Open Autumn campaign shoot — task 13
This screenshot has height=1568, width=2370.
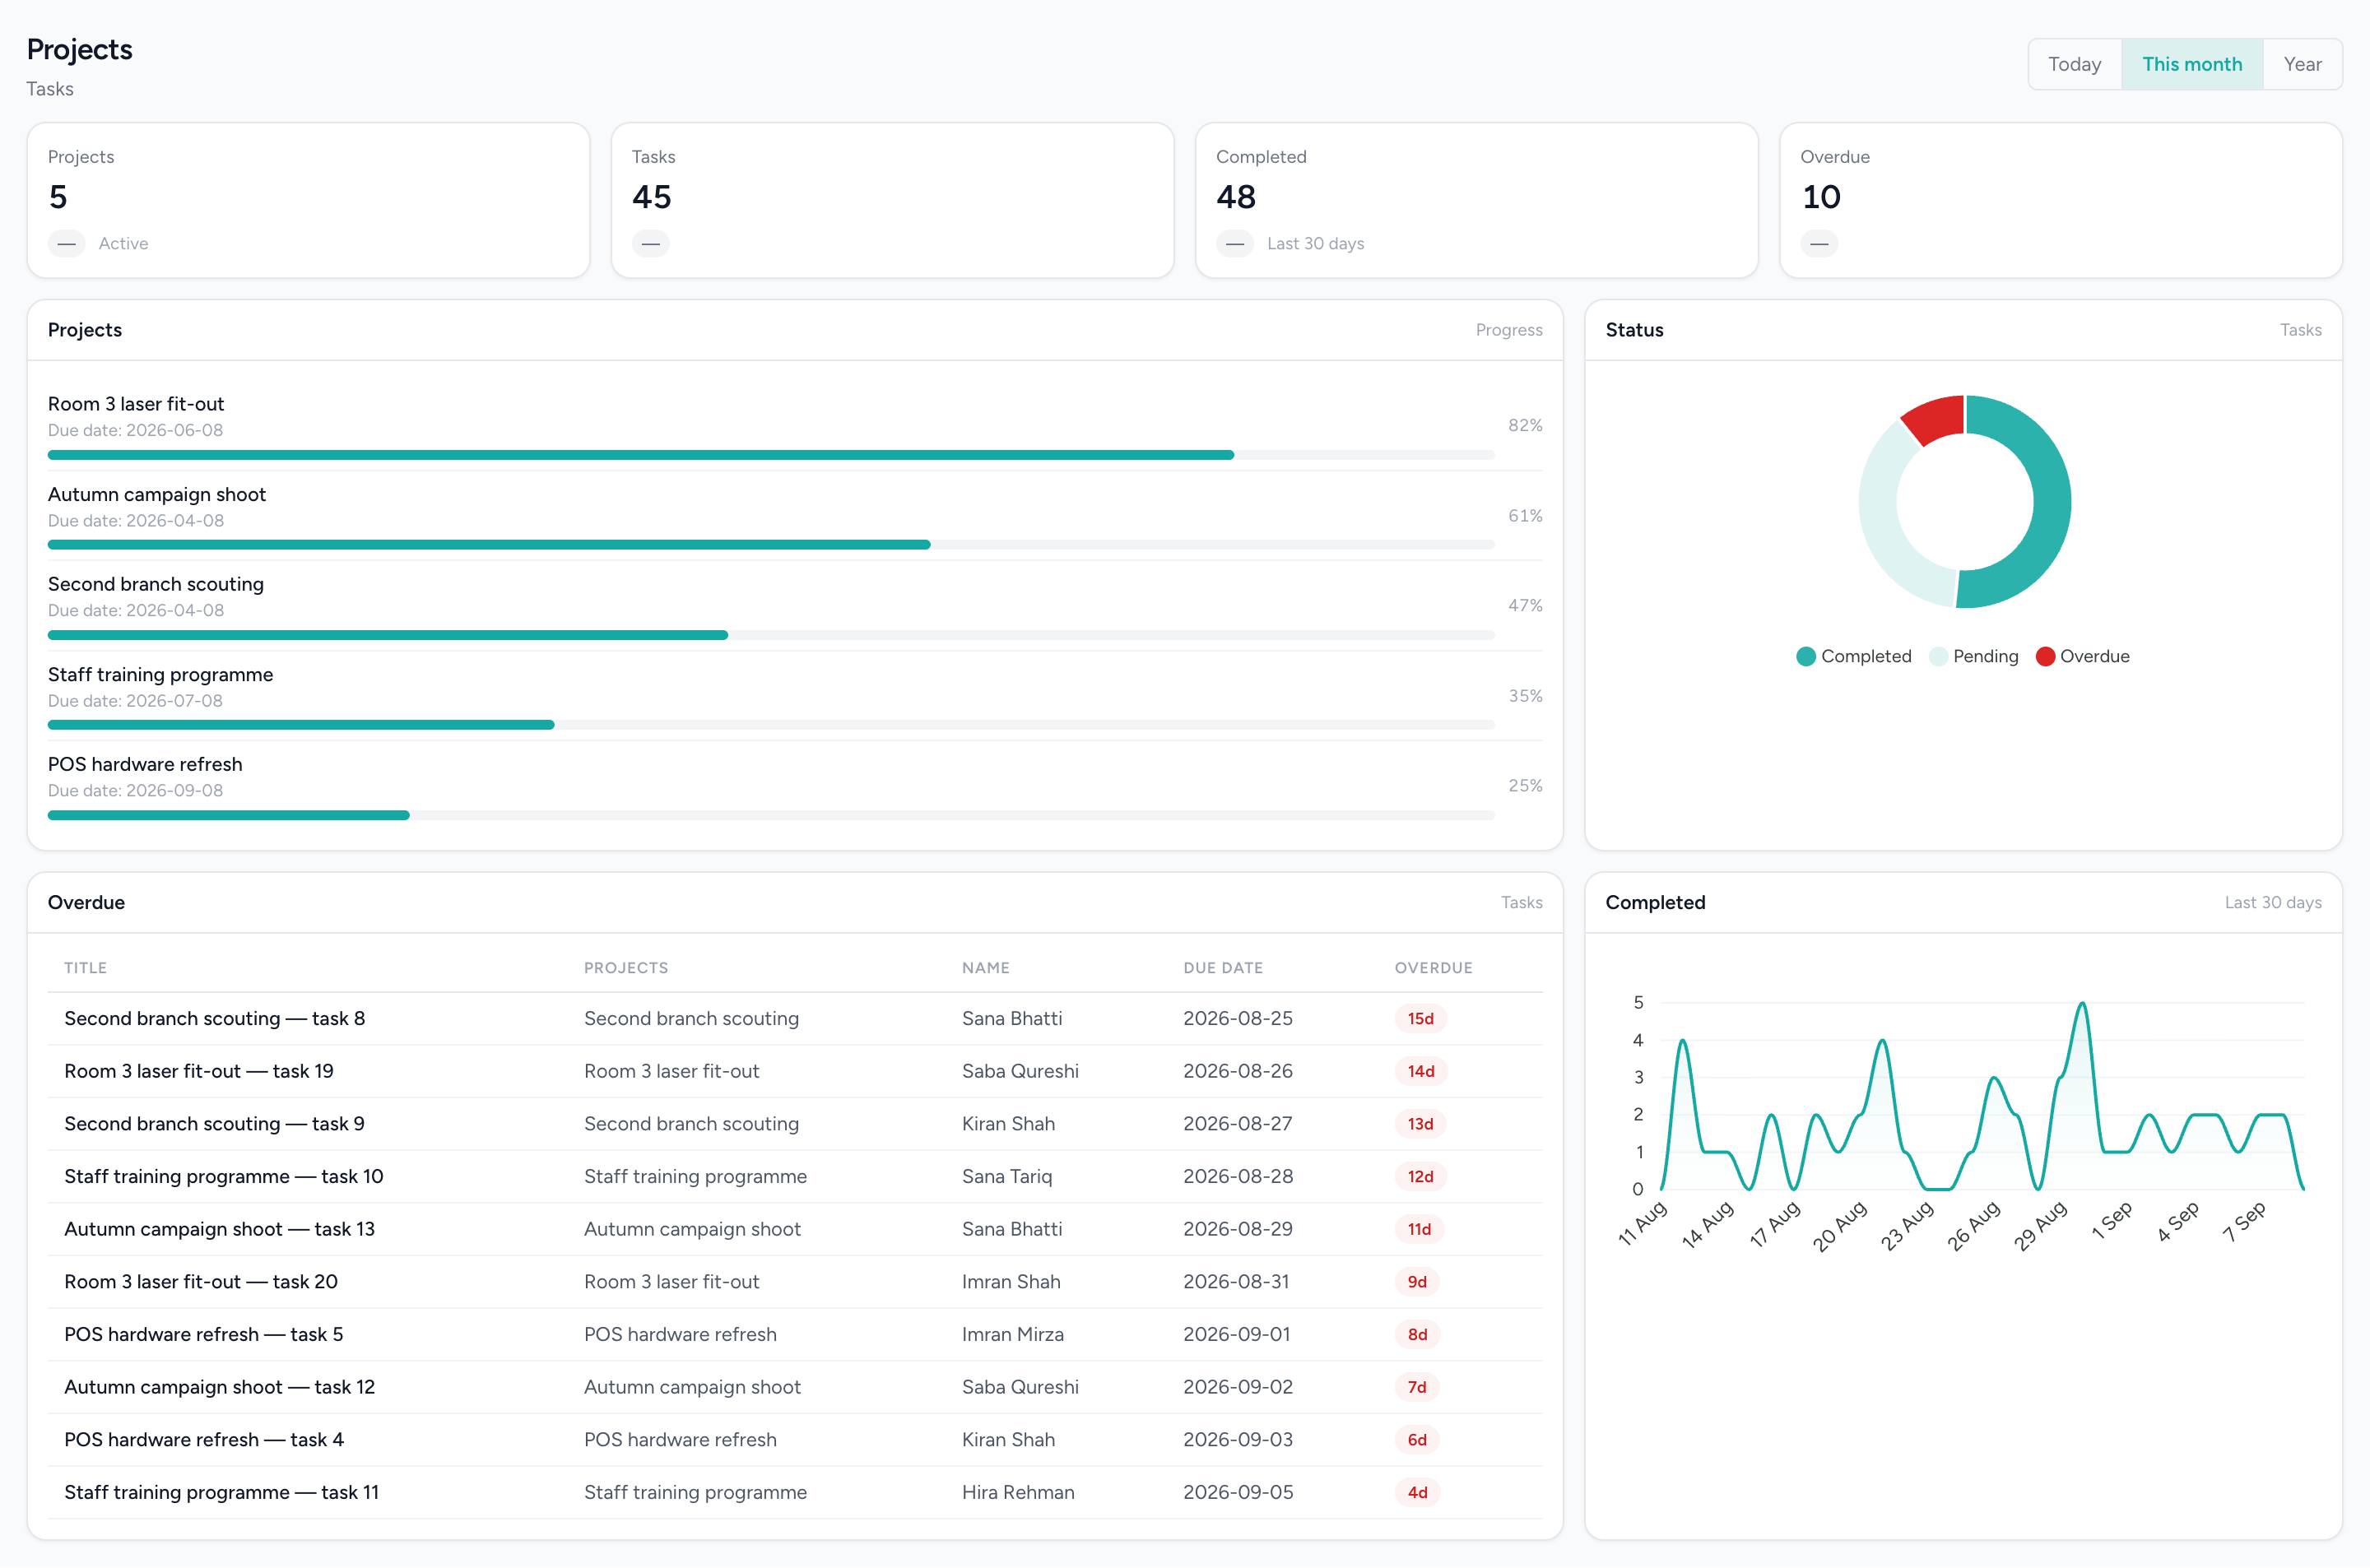pos(219,1229)
